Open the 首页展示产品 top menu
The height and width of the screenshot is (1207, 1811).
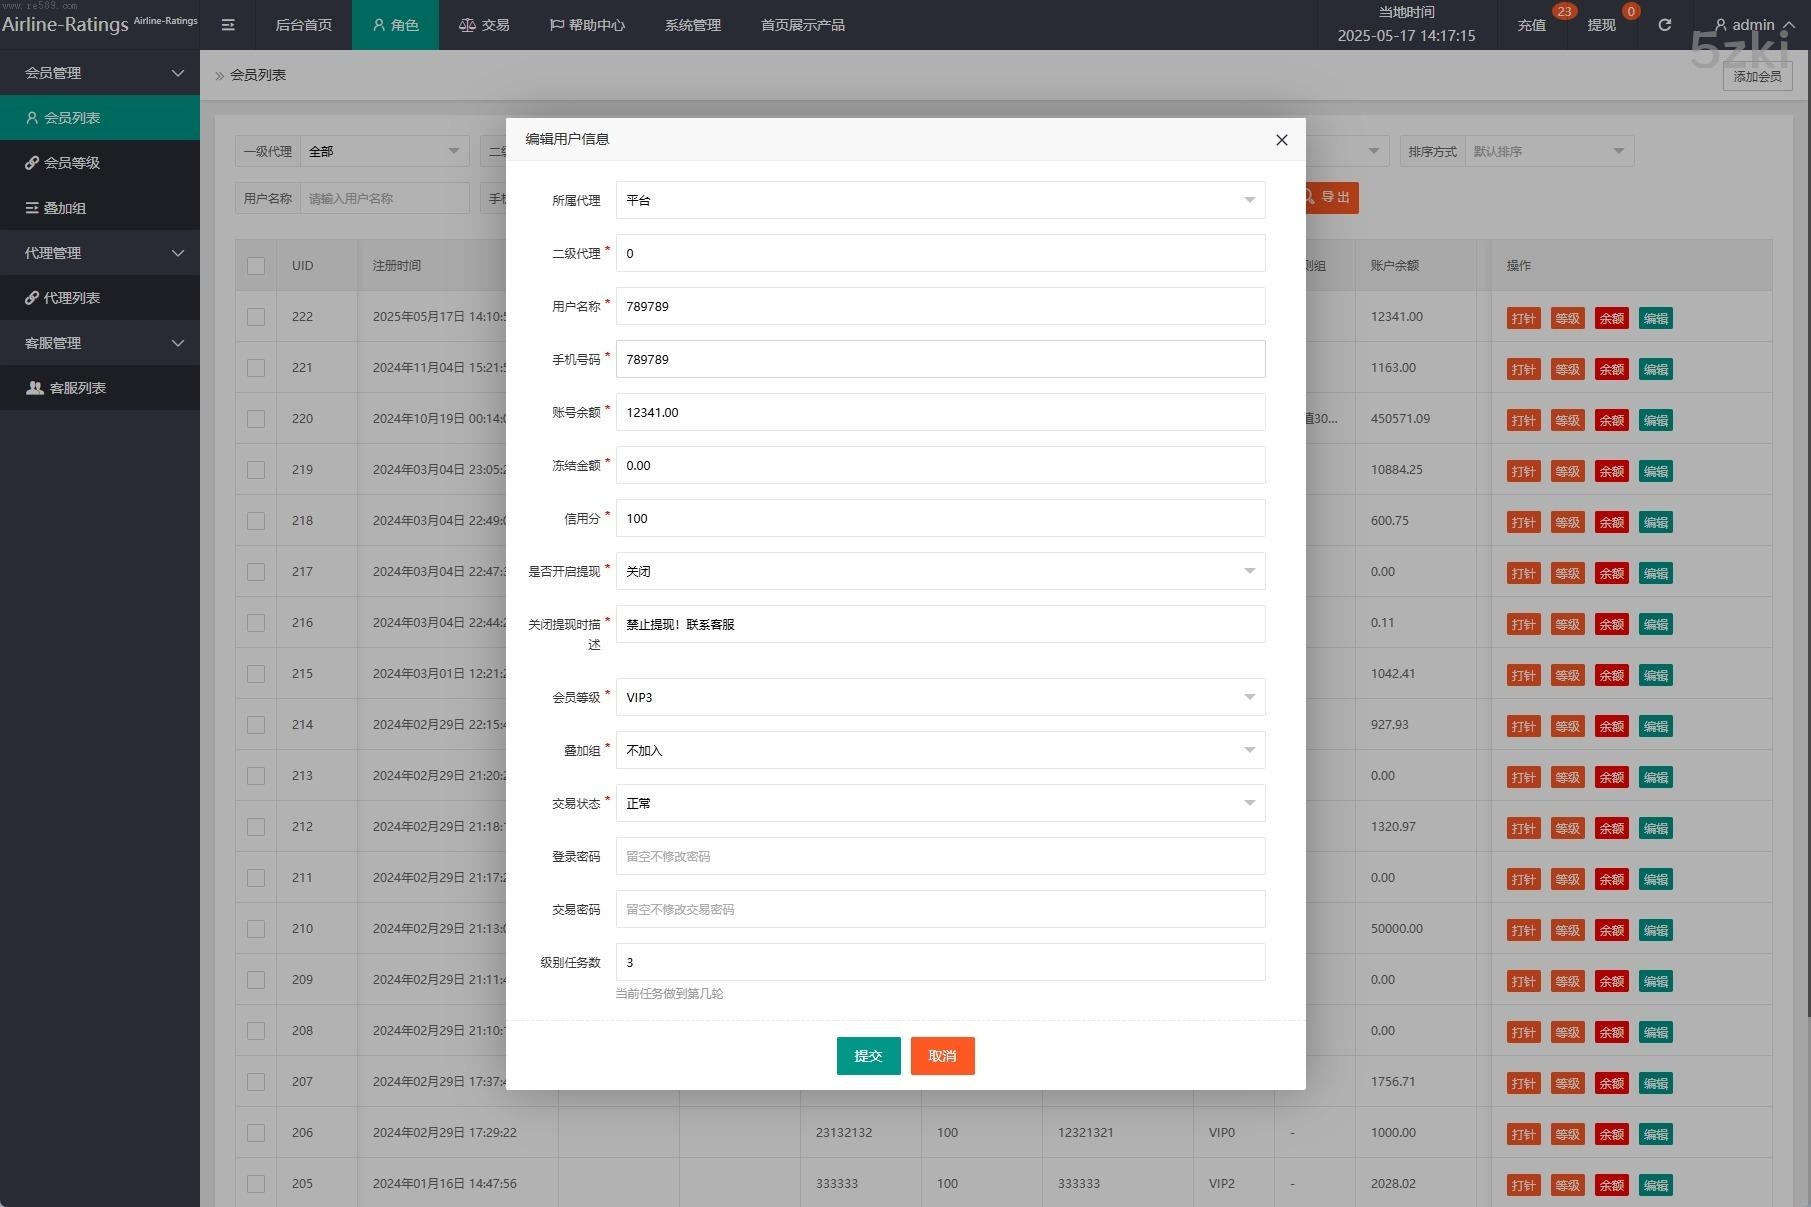(803, 25)
